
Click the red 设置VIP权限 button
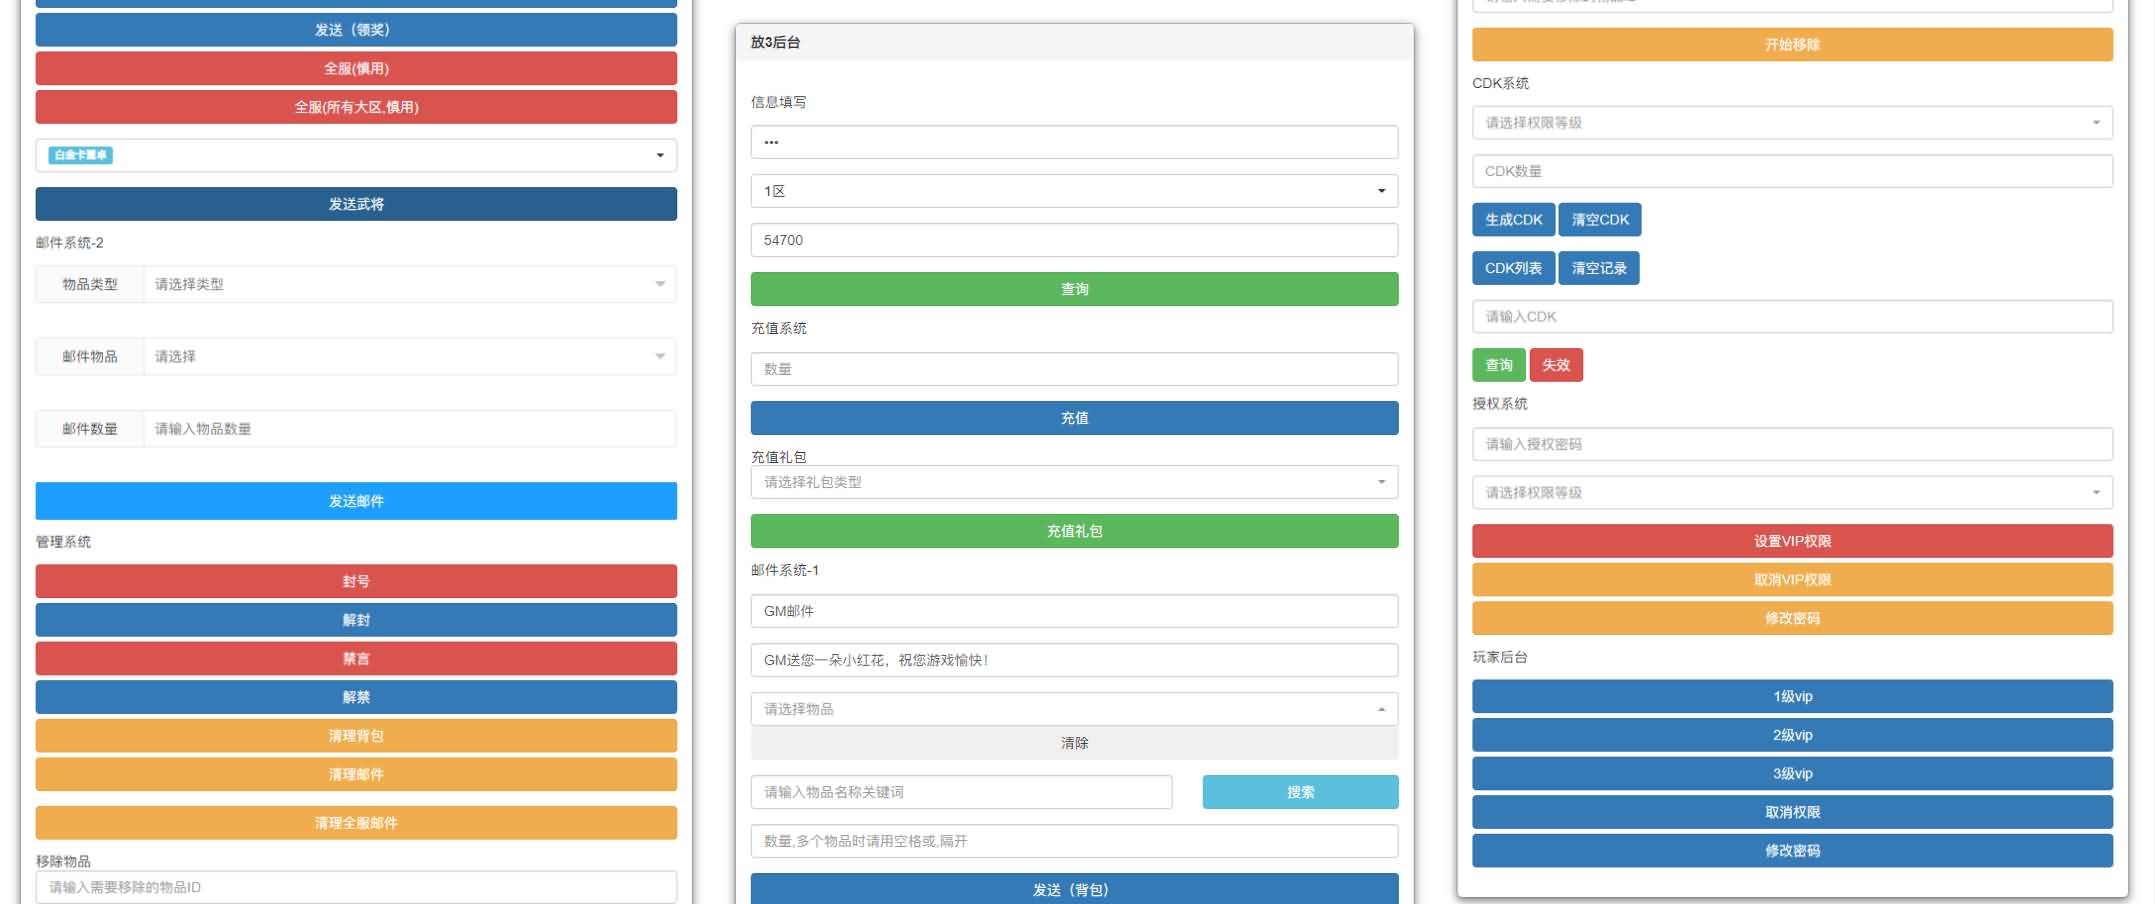(1791, 541)
